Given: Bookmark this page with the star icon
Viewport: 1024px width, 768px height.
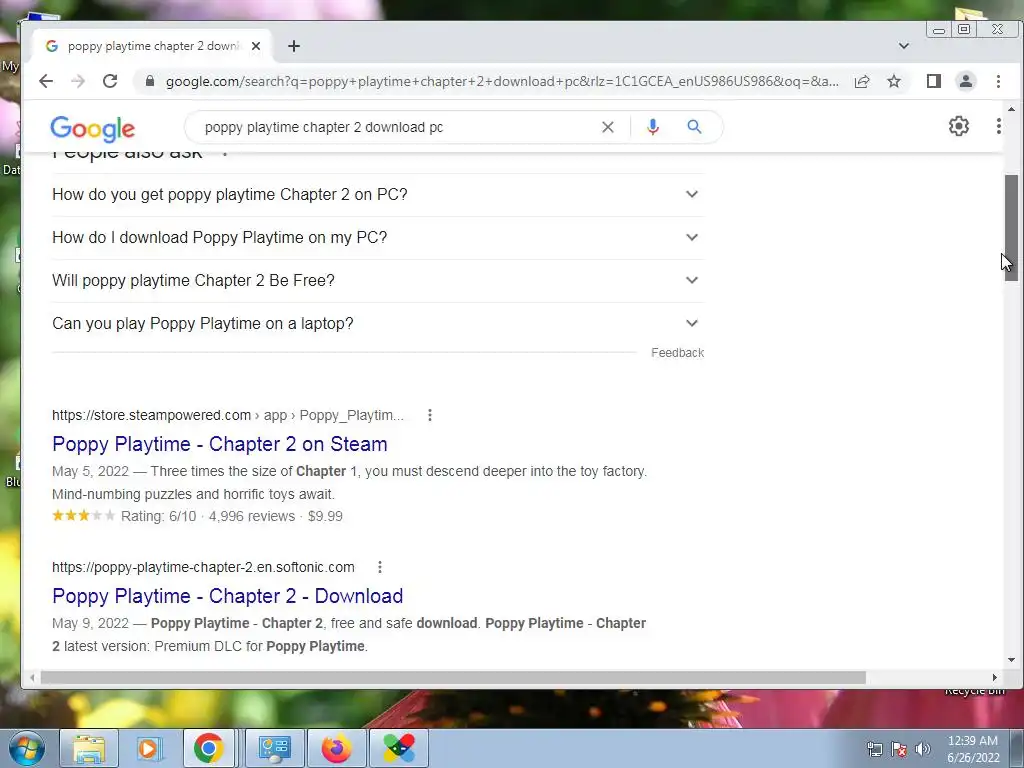Looking at the screenshot, I should click(894, 81).
